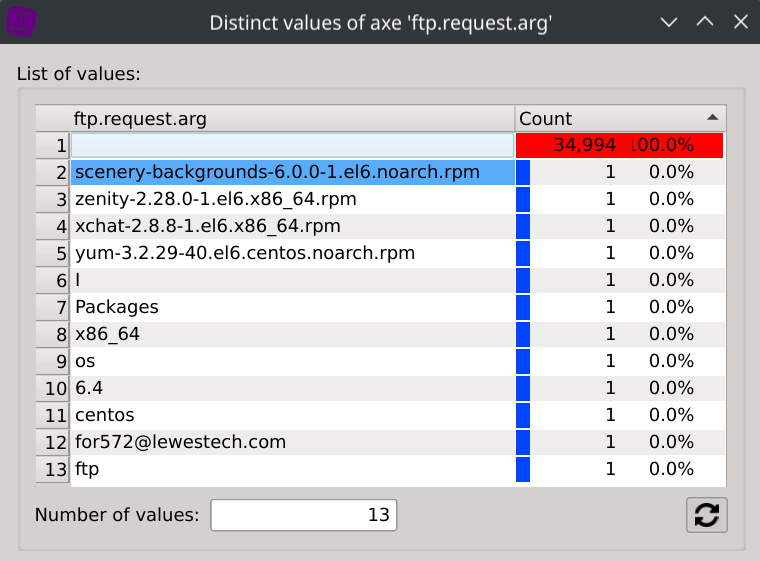The height and width of the screenshot is (561, 760).
Task: Click the Count column sort arrow
Action: point(711,118)
